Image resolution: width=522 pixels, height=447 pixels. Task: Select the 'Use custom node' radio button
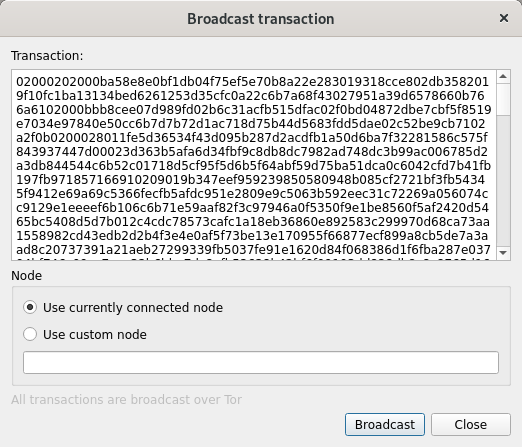pyautogui.click(x=30, y=334)
